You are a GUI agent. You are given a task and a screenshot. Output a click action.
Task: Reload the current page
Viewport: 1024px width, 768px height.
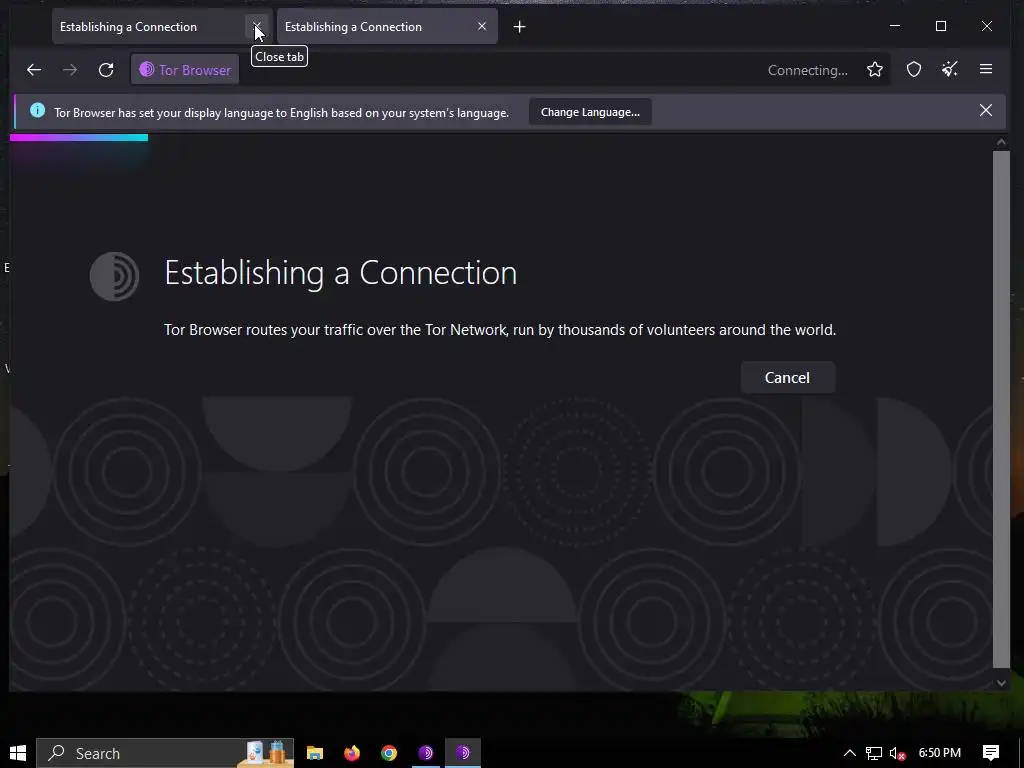coord(106,70)
